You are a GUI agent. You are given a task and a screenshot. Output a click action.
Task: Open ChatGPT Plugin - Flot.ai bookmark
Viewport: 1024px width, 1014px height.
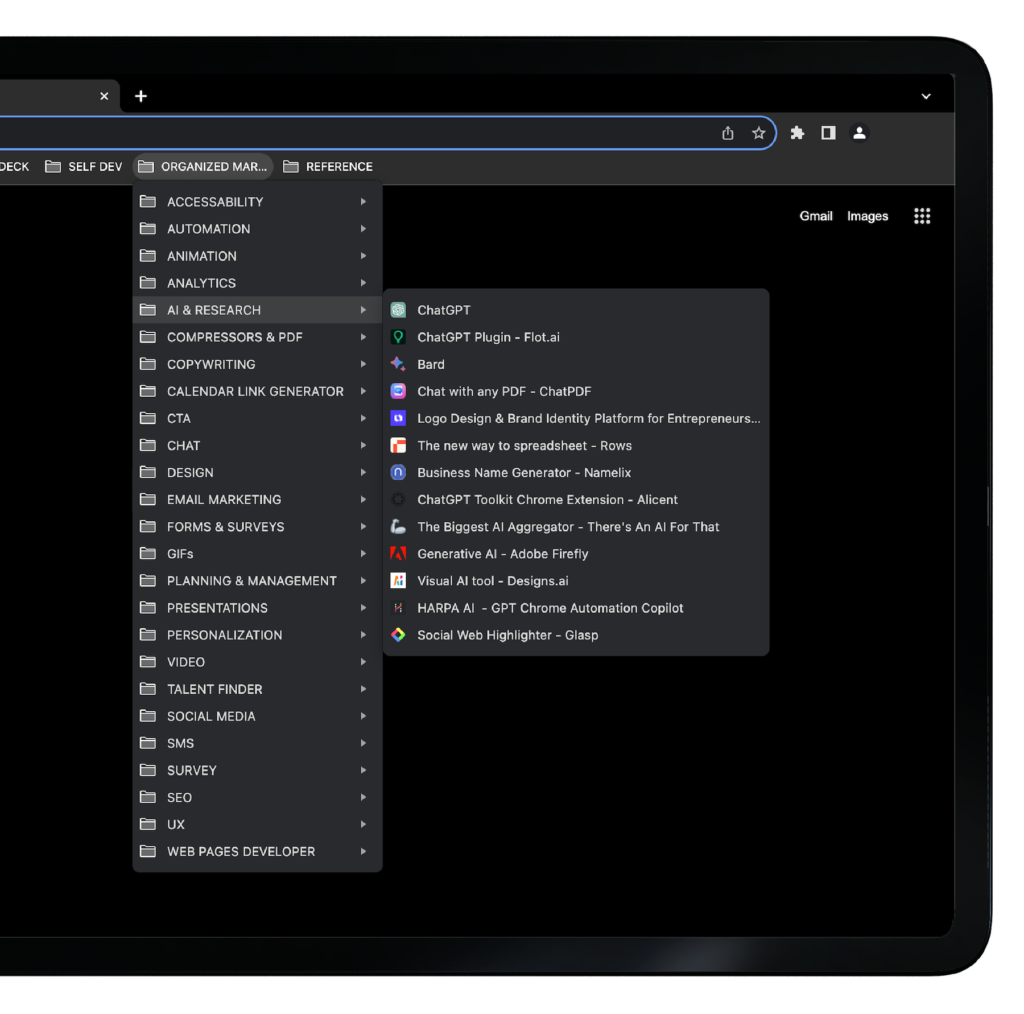tap(575, 337)
